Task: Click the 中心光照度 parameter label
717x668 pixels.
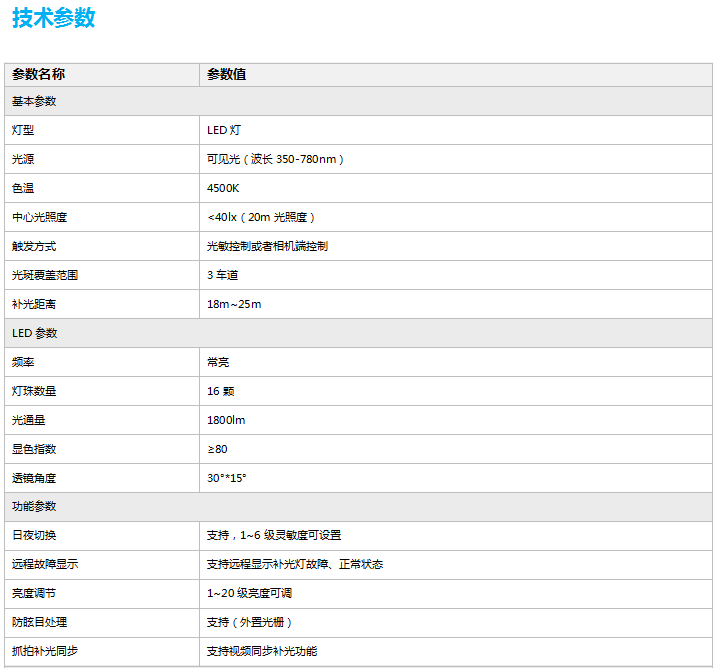Action: coord(39,217)
